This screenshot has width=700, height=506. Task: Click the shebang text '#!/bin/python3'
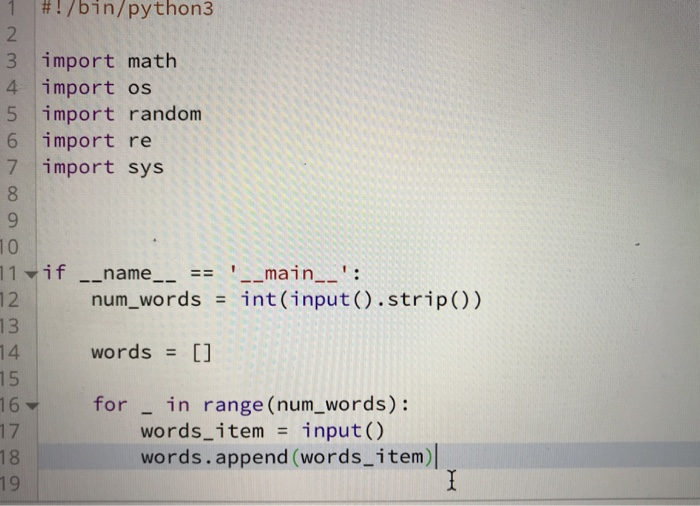pos(128,9)
